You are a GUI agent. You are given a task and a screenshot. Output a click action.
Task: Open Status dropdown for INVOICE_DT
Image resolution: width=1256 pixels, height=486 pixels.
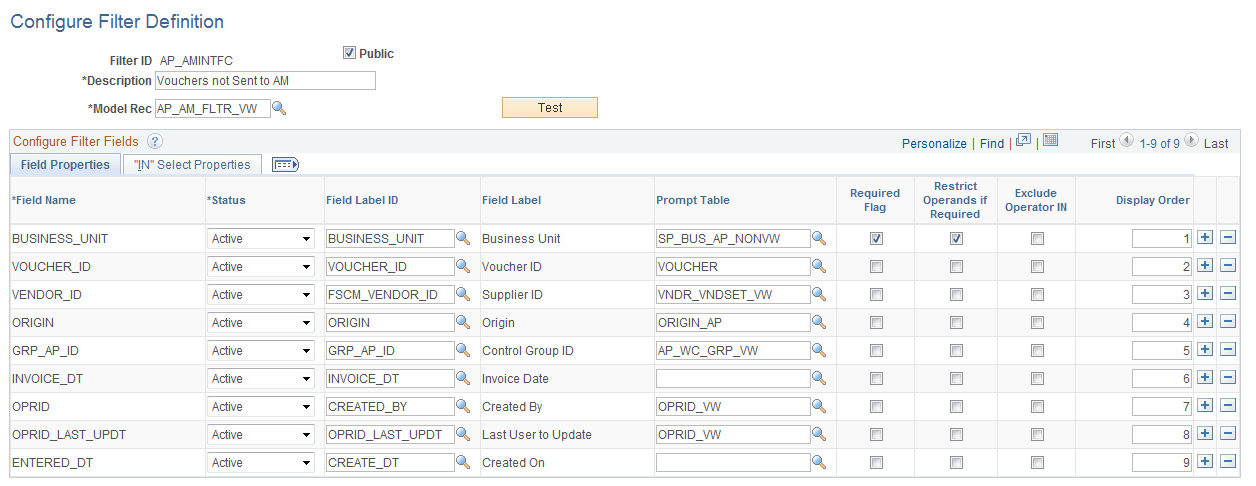[x=261, y=379]
